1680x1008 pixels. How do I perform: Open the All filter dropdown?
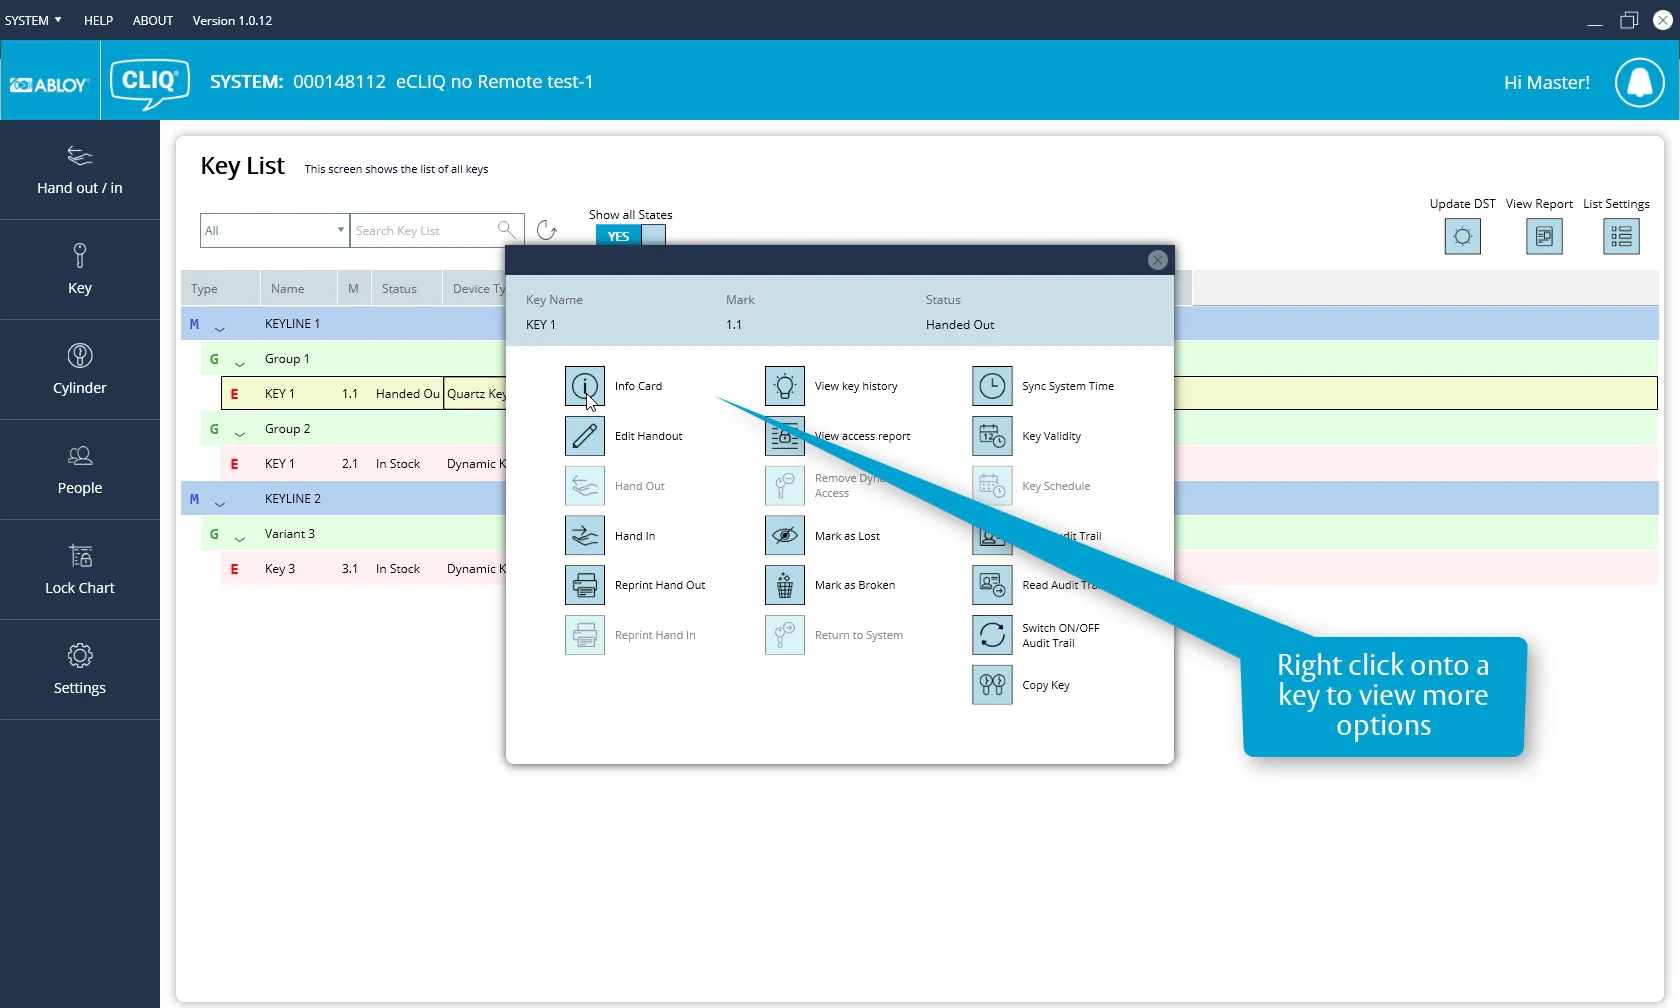click(275, 231)
